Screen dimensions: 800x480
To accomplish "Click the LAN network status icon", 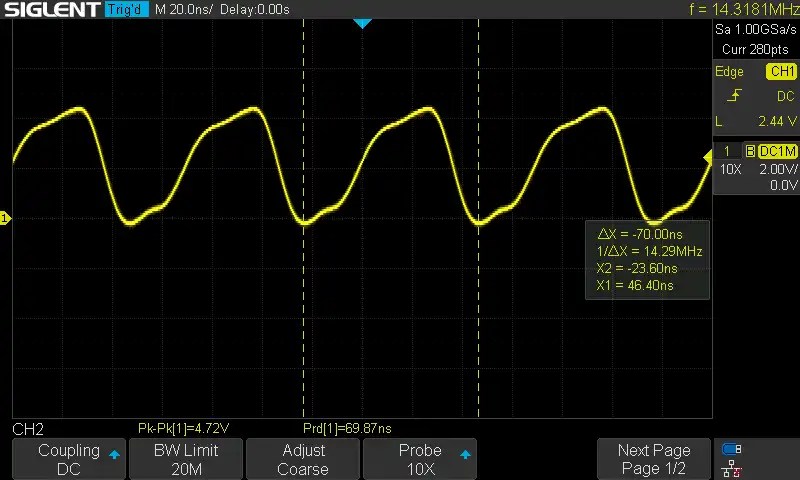I will point(732,467).
